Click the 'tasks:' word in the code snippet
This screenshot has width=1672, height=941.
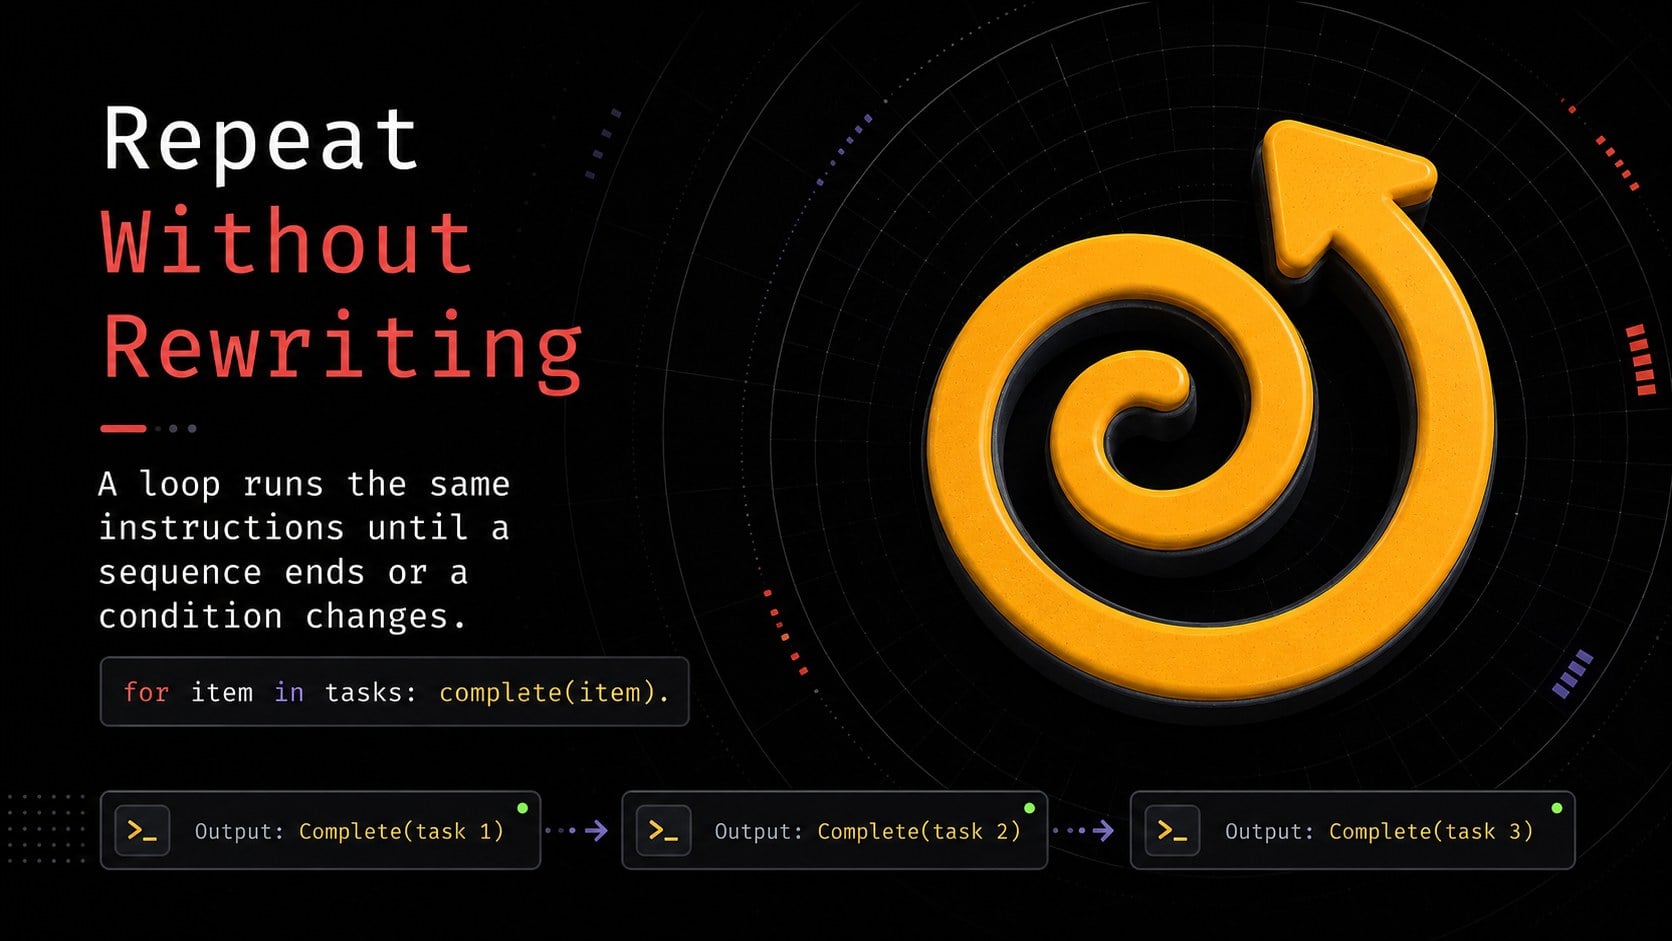(370, 692)
